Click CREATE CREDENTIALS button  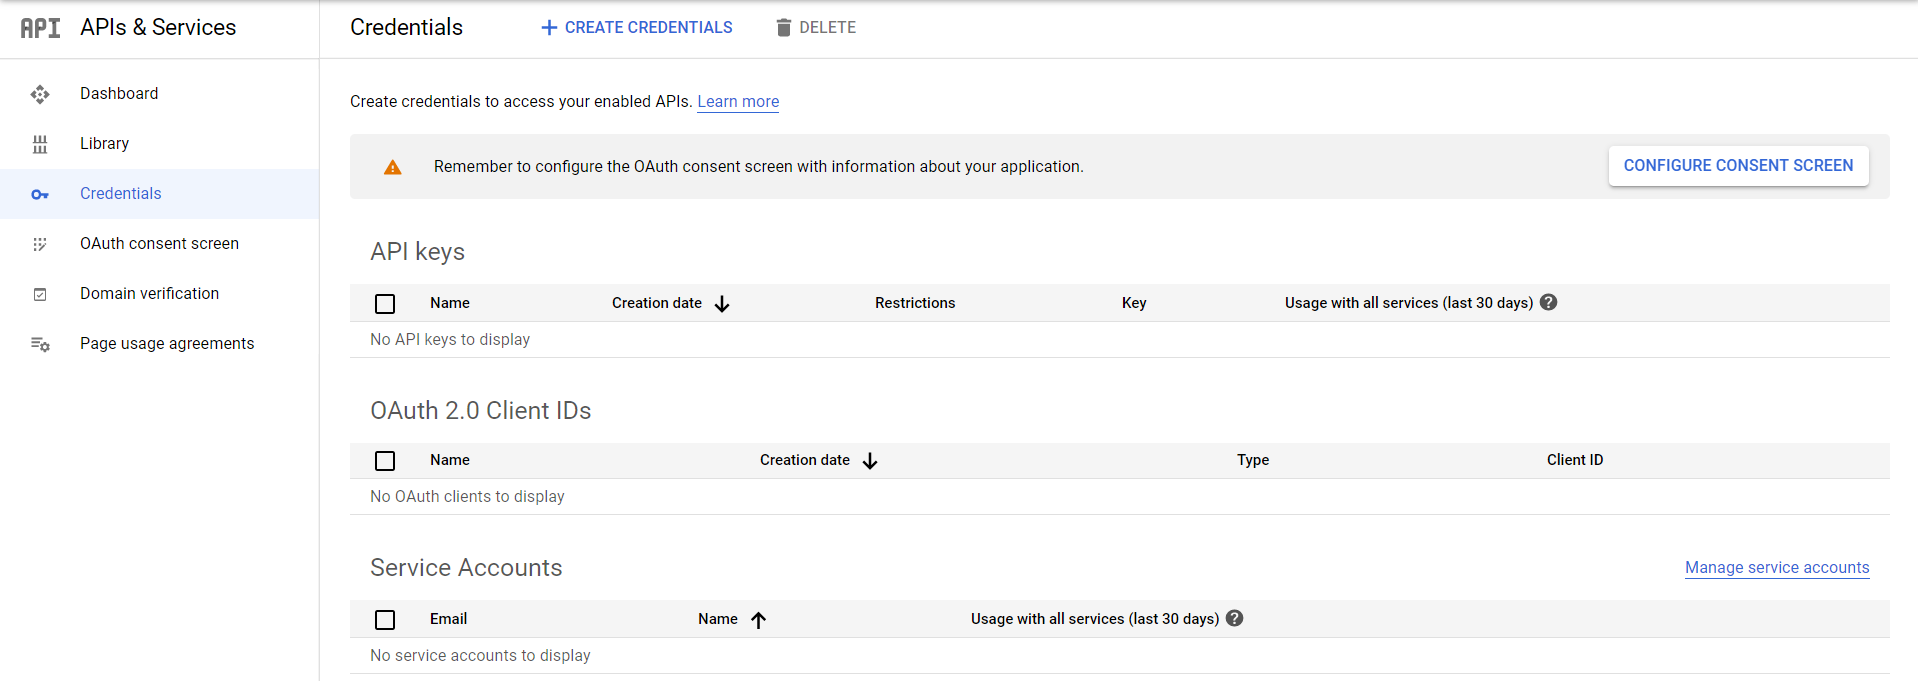pos(637,28)
